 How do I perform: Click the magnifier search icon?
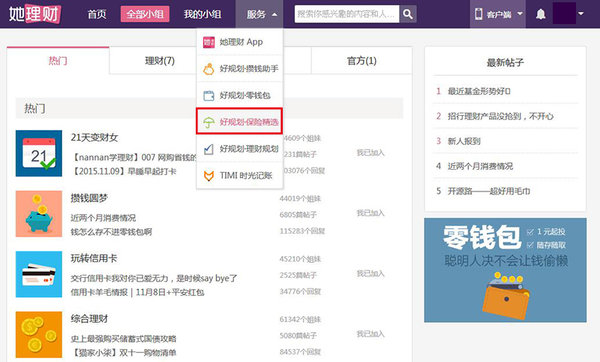tap(408, 14)
